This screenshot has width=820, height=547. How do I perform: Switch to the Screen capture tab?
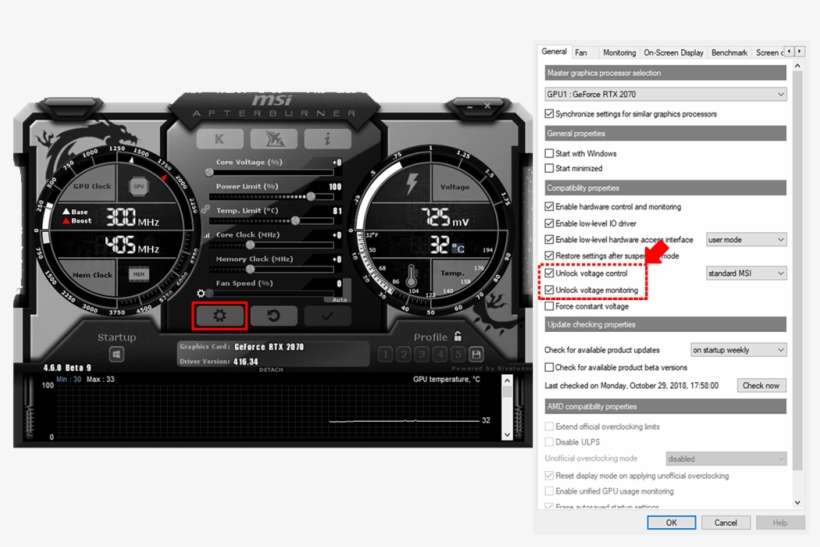click(769, 52)
